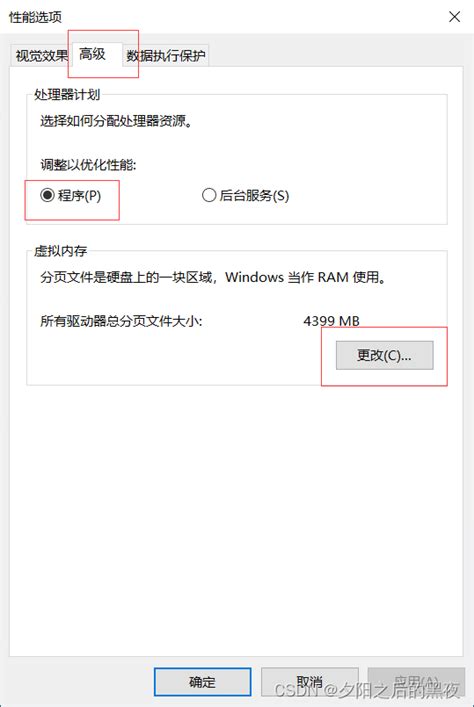Click the 后台服务(S) label text
The image size is (474, 707).
[254, 195]
